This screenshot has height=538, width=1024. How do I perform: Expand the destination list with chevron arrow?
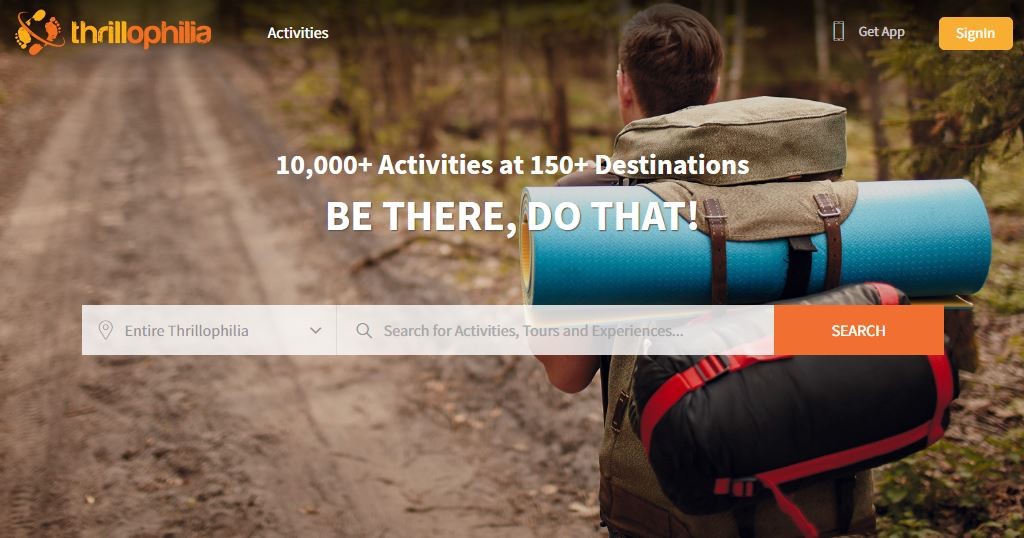coord(315,330)
